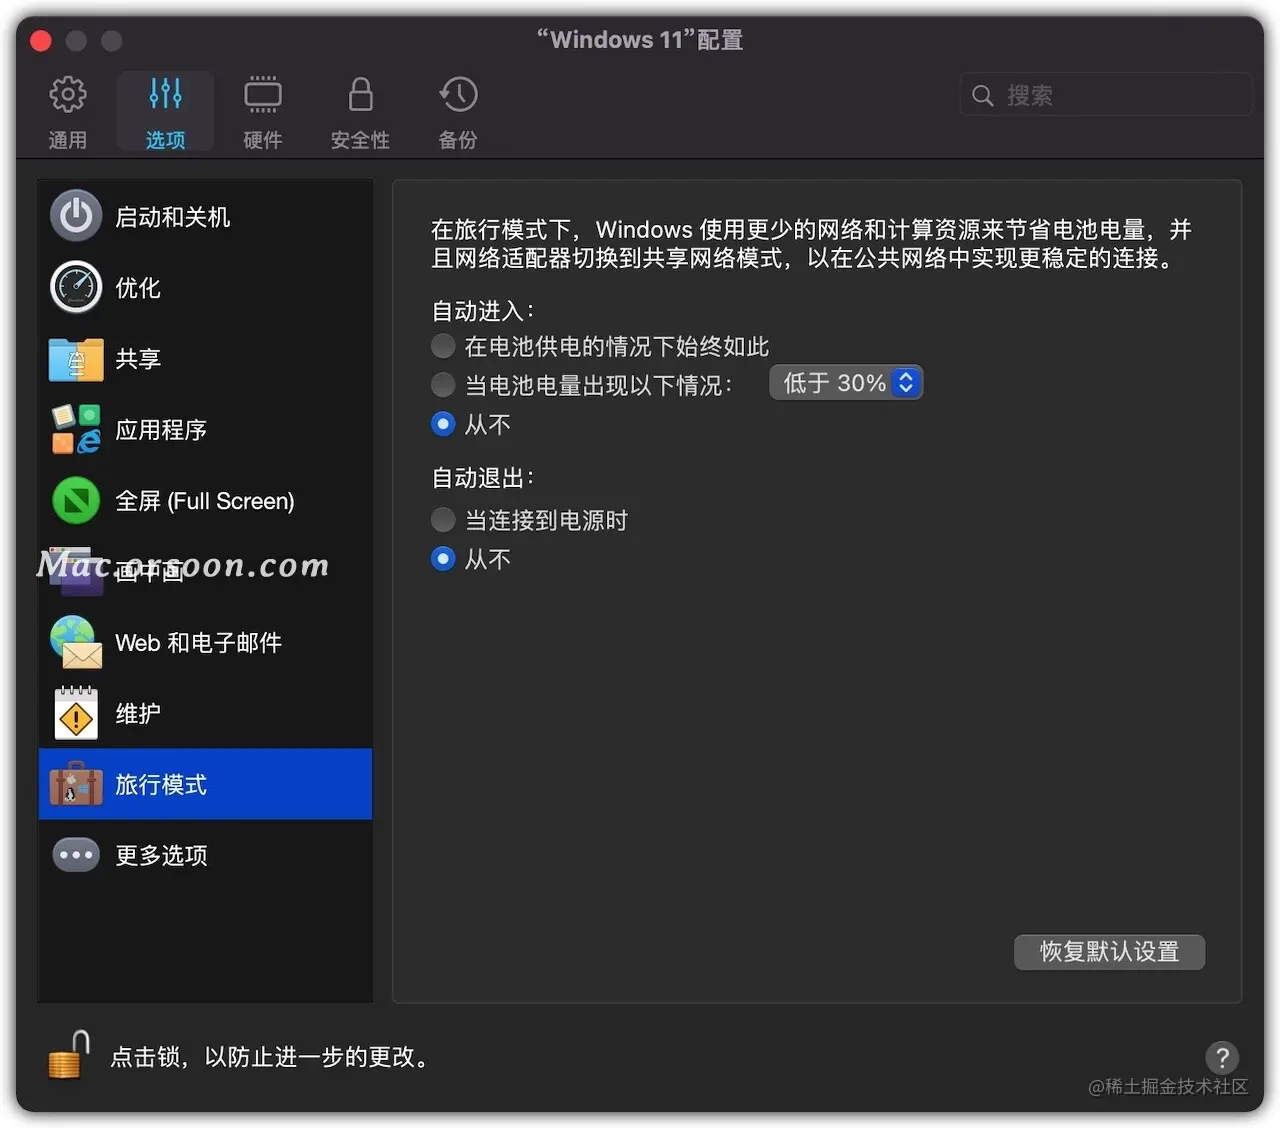This screenshot has width=1280, height=1128.
Task: Click the Web 和电子邮件 globe envelope icon
Action: click(x=76, y=642)
